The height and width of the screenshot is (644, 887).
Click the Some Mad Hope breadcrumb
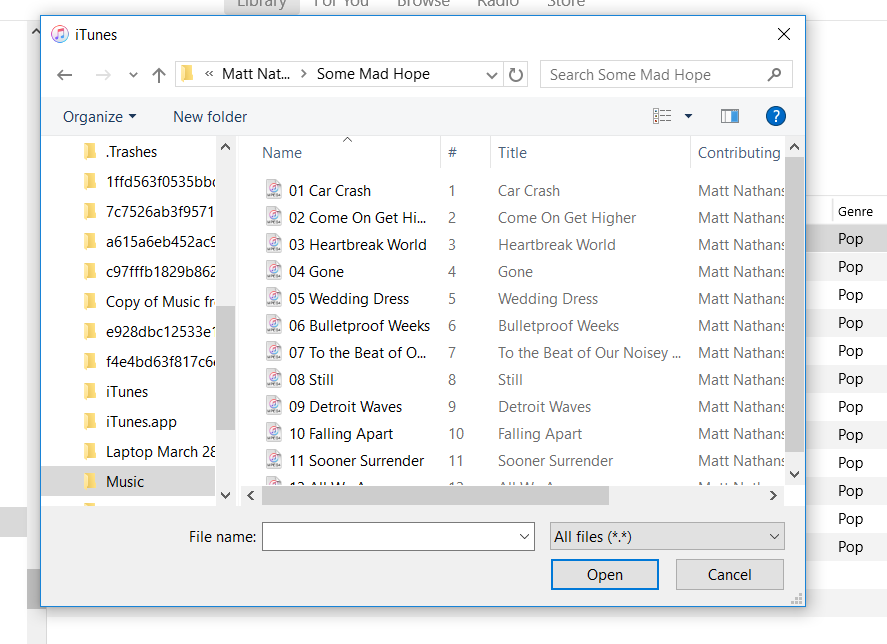(x=373, y=74)
